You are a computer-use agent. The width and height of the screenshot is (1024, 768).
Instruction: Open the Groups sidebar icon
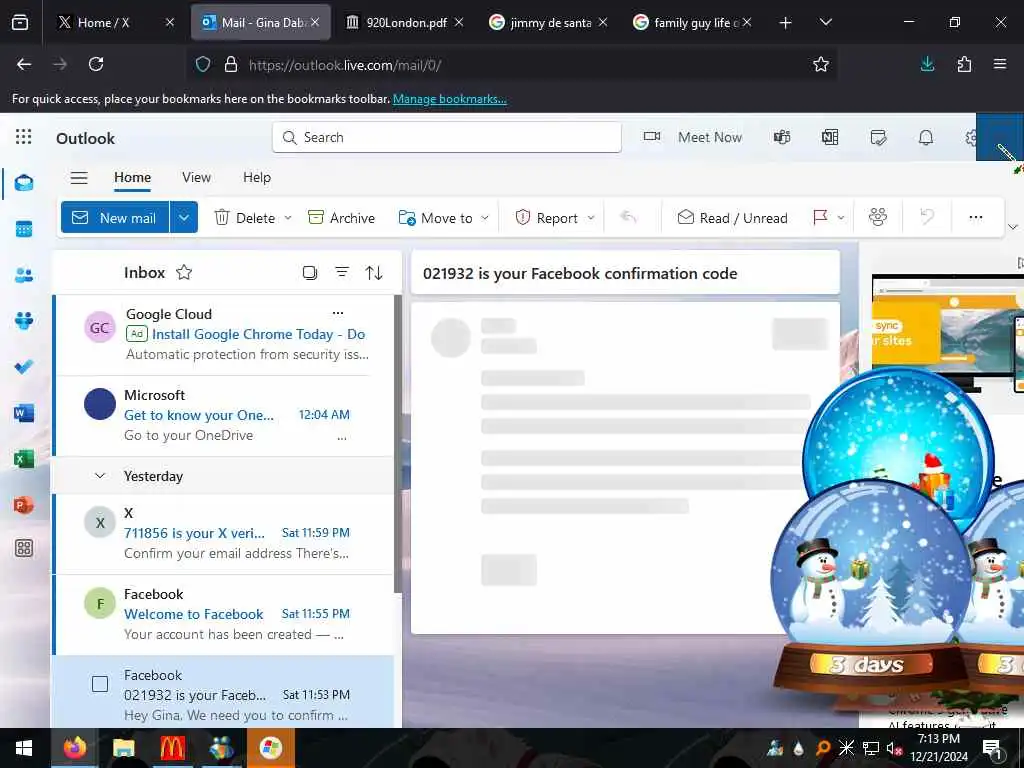pos(24,321)
